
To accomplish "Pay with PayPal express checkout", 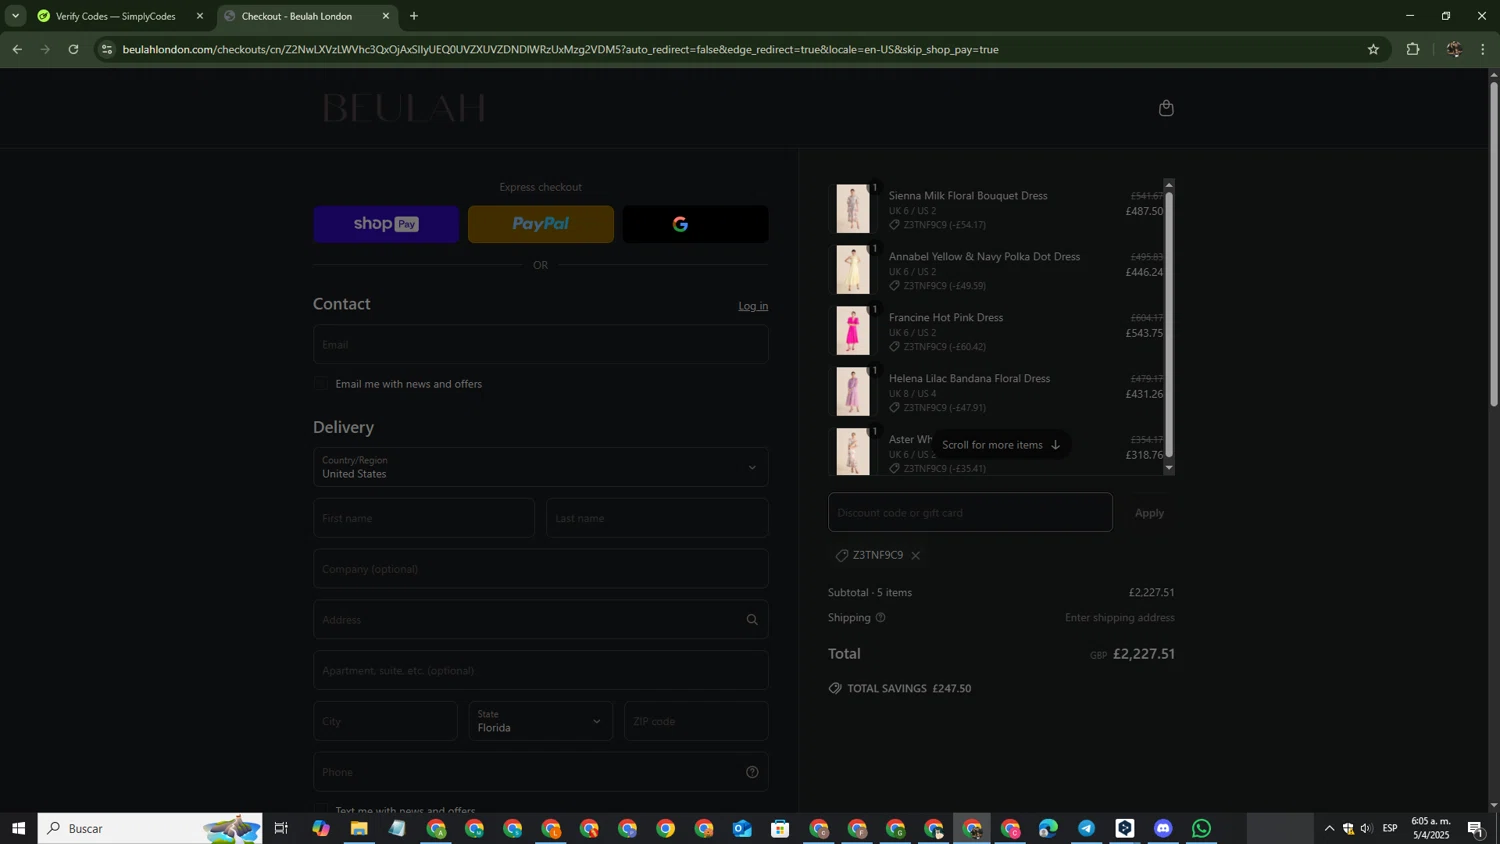I will point(541,224).
